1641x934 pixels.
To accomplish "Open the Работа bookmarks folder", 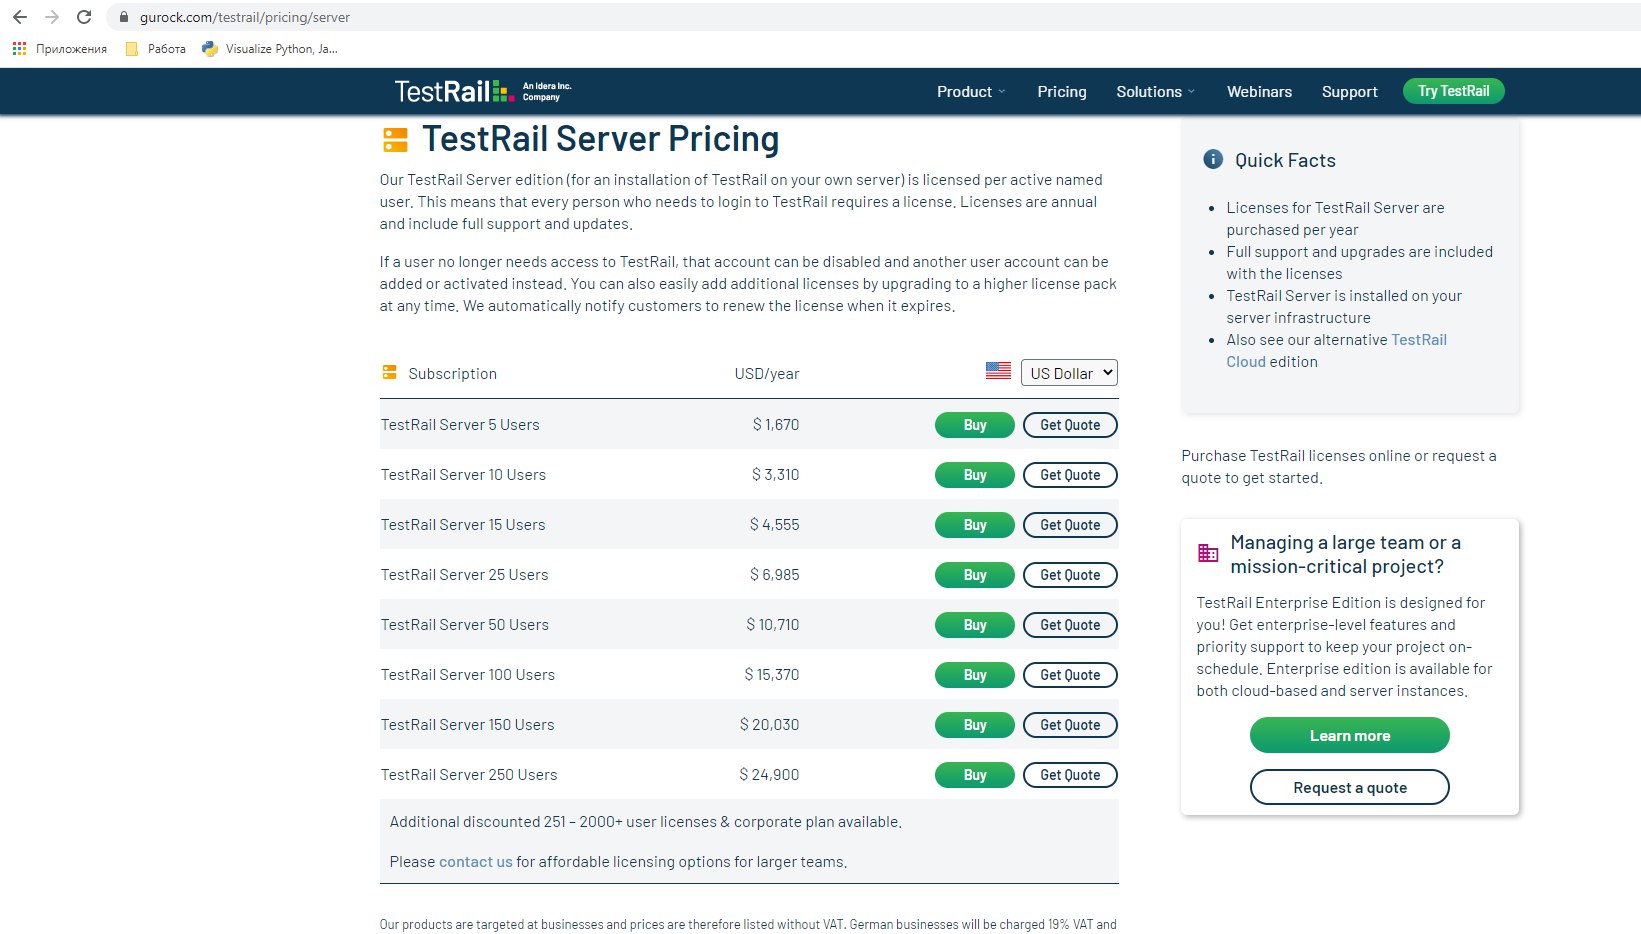I will 156,48.
